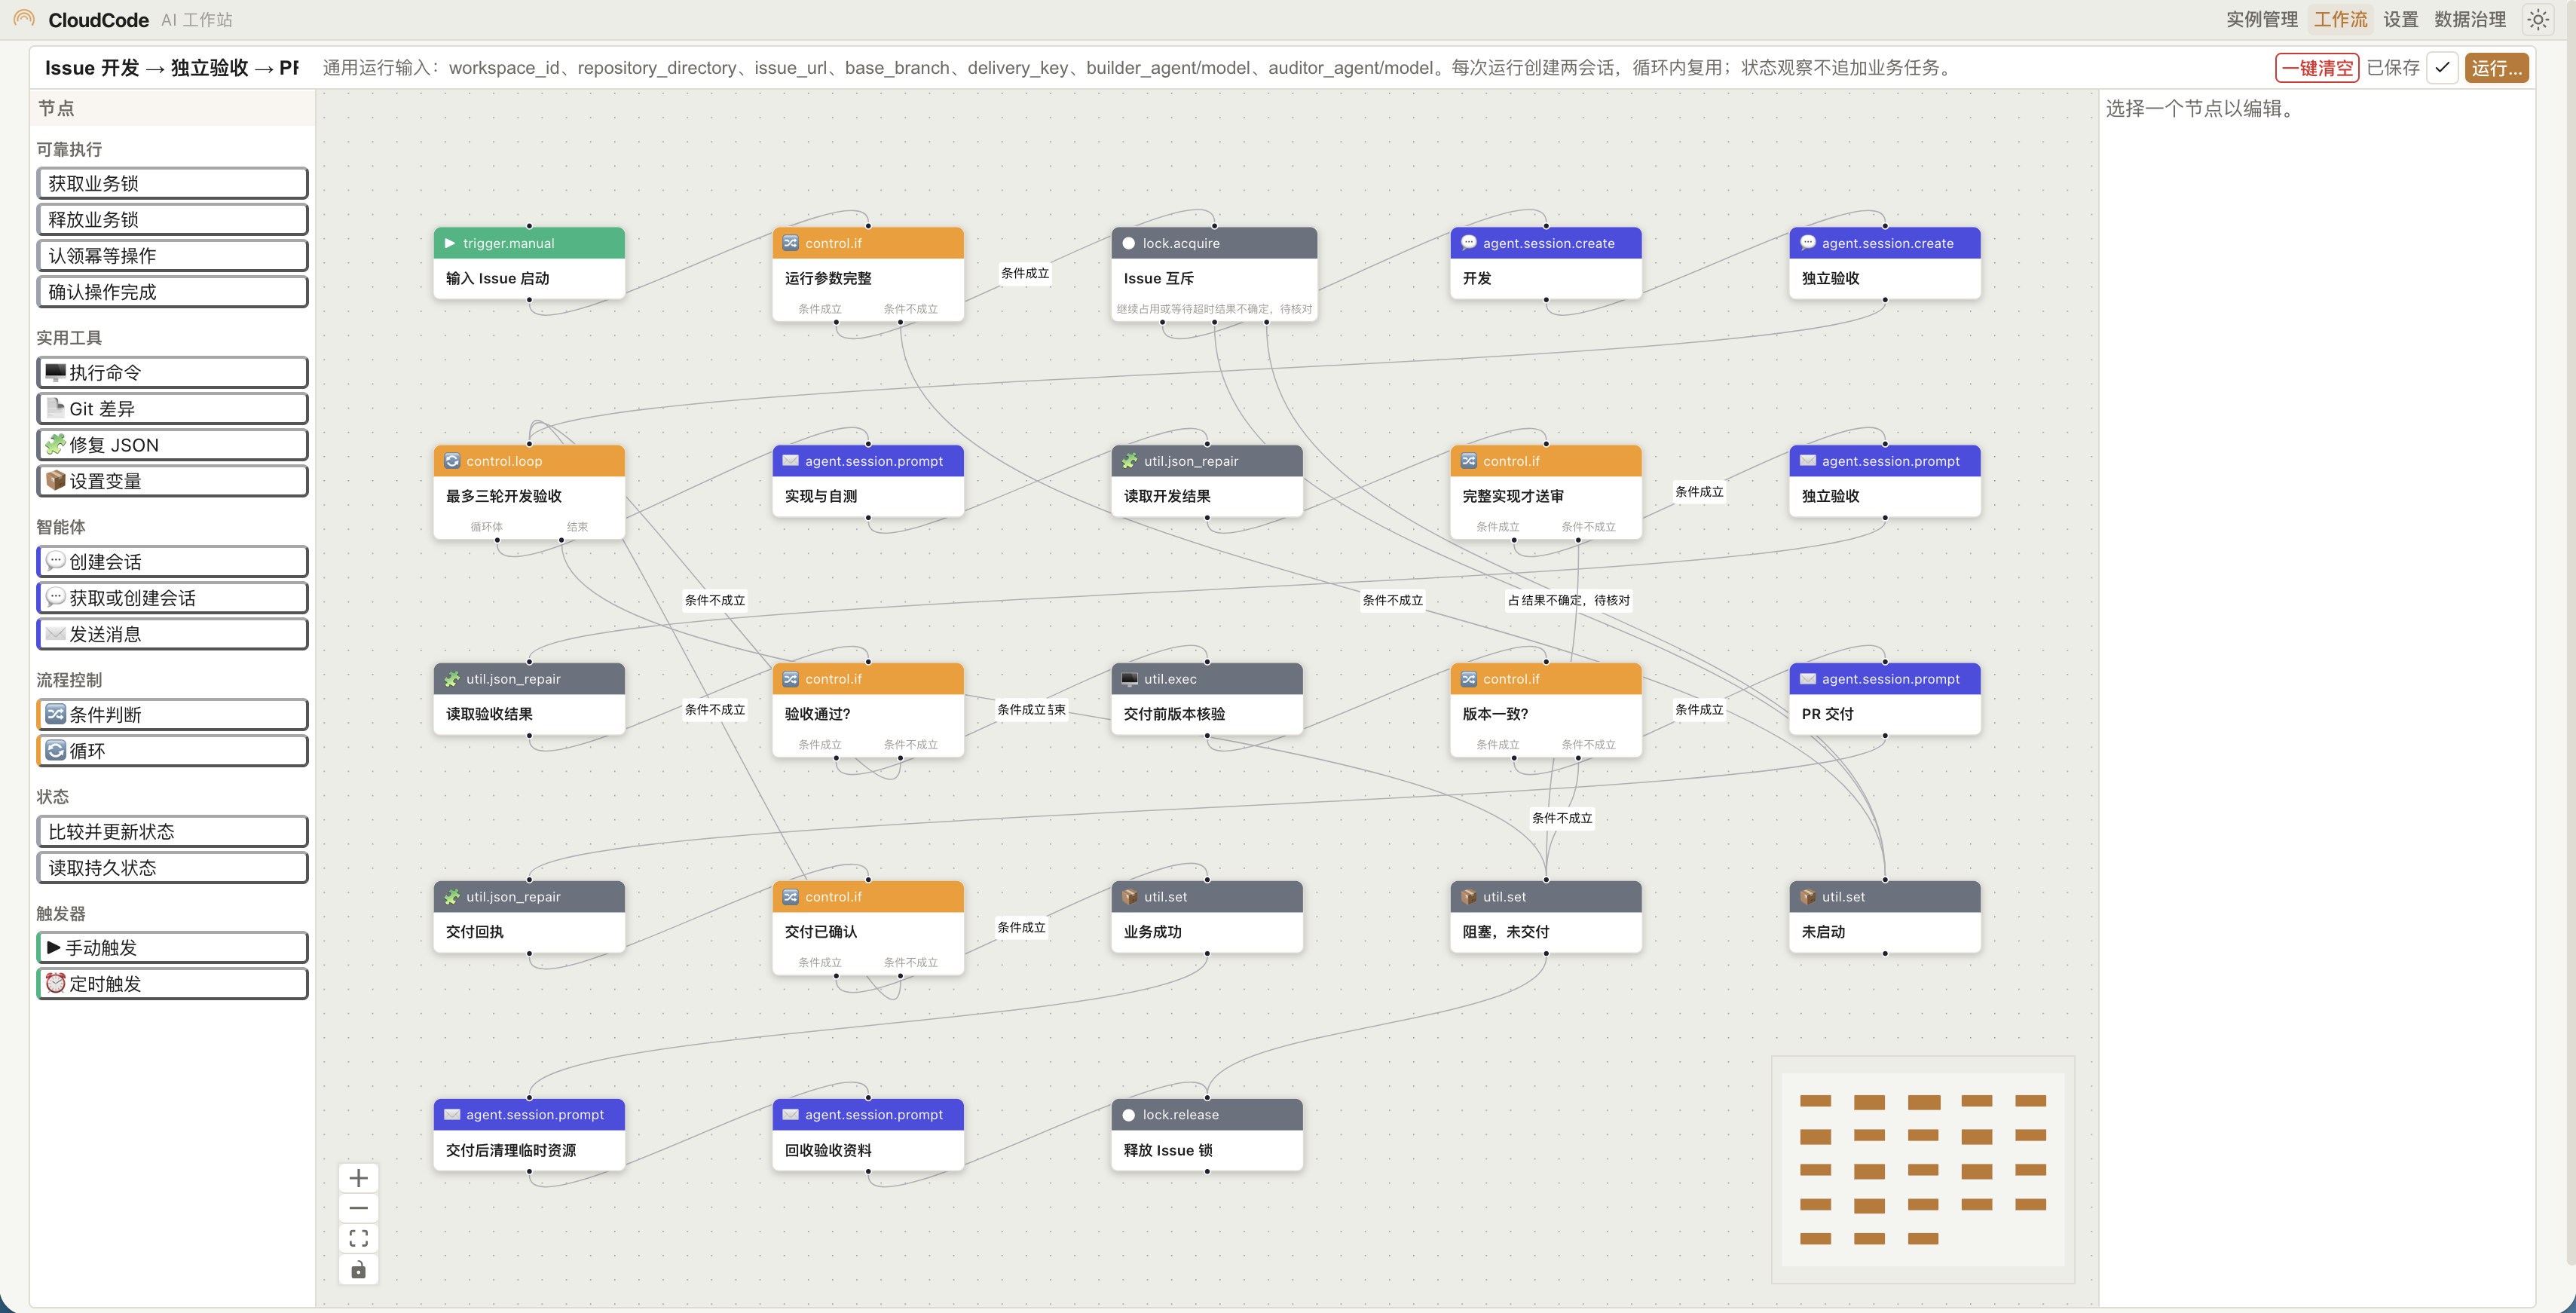
Task: Select the 认领幂等操作 palette item
Action: point(172,255)
